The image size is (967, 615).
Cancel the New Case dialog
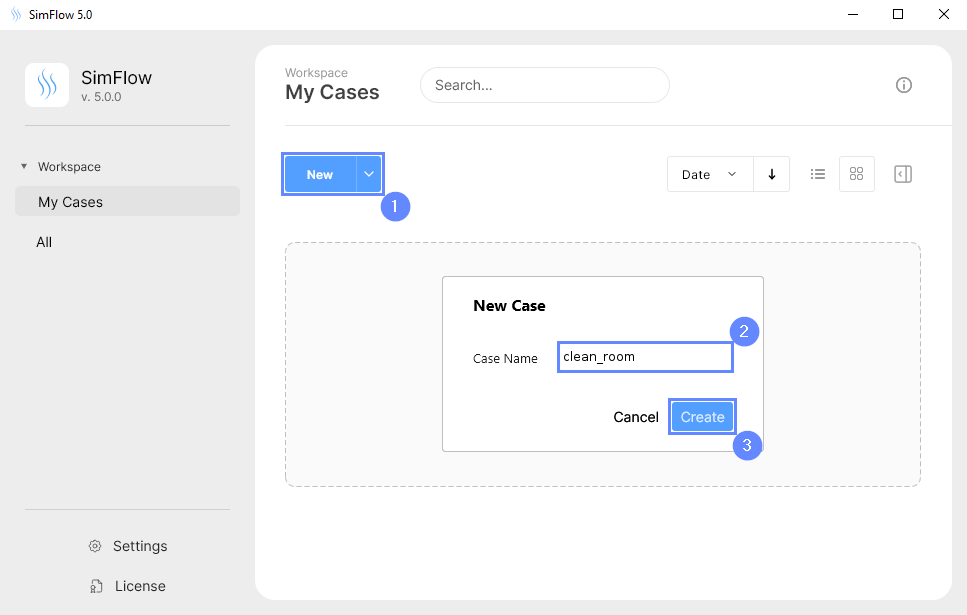coord(635,417)
